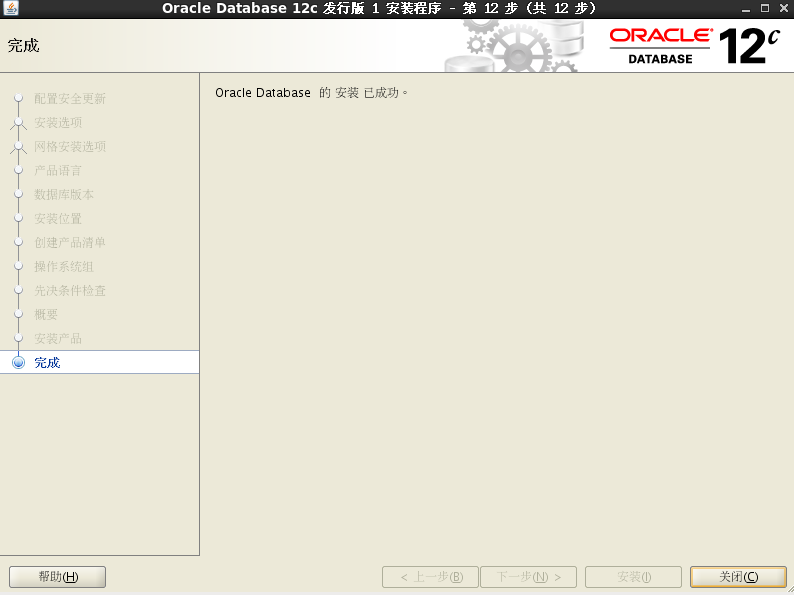The image size is (794, 595).
Task: Select the 产品语言 step
Action: (x=58, y=171)
